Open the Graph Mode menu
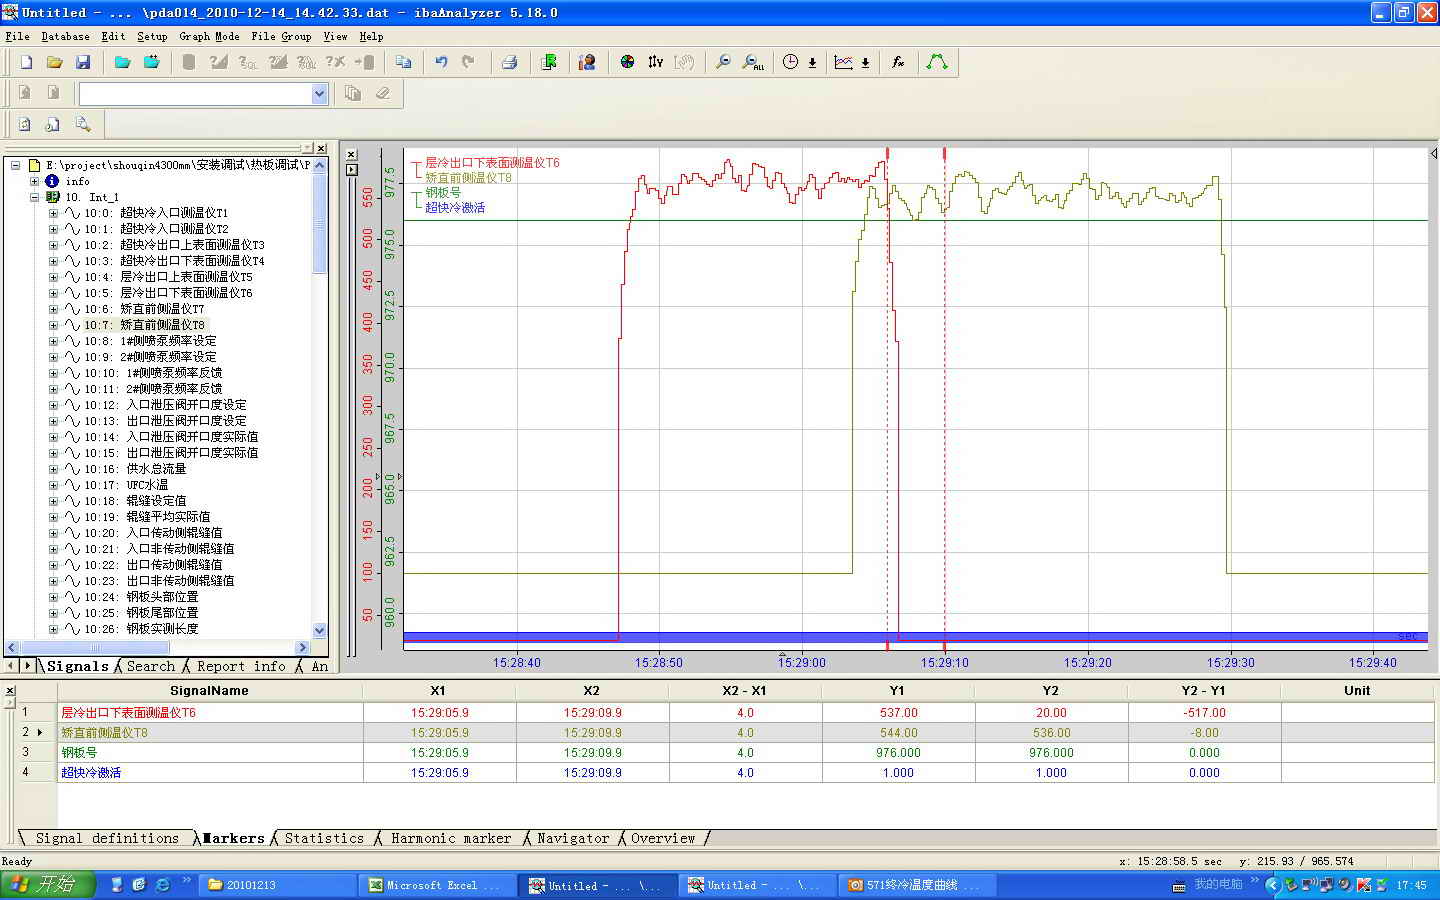This screenshot has width=1440, height=900. tap(209, 36)
